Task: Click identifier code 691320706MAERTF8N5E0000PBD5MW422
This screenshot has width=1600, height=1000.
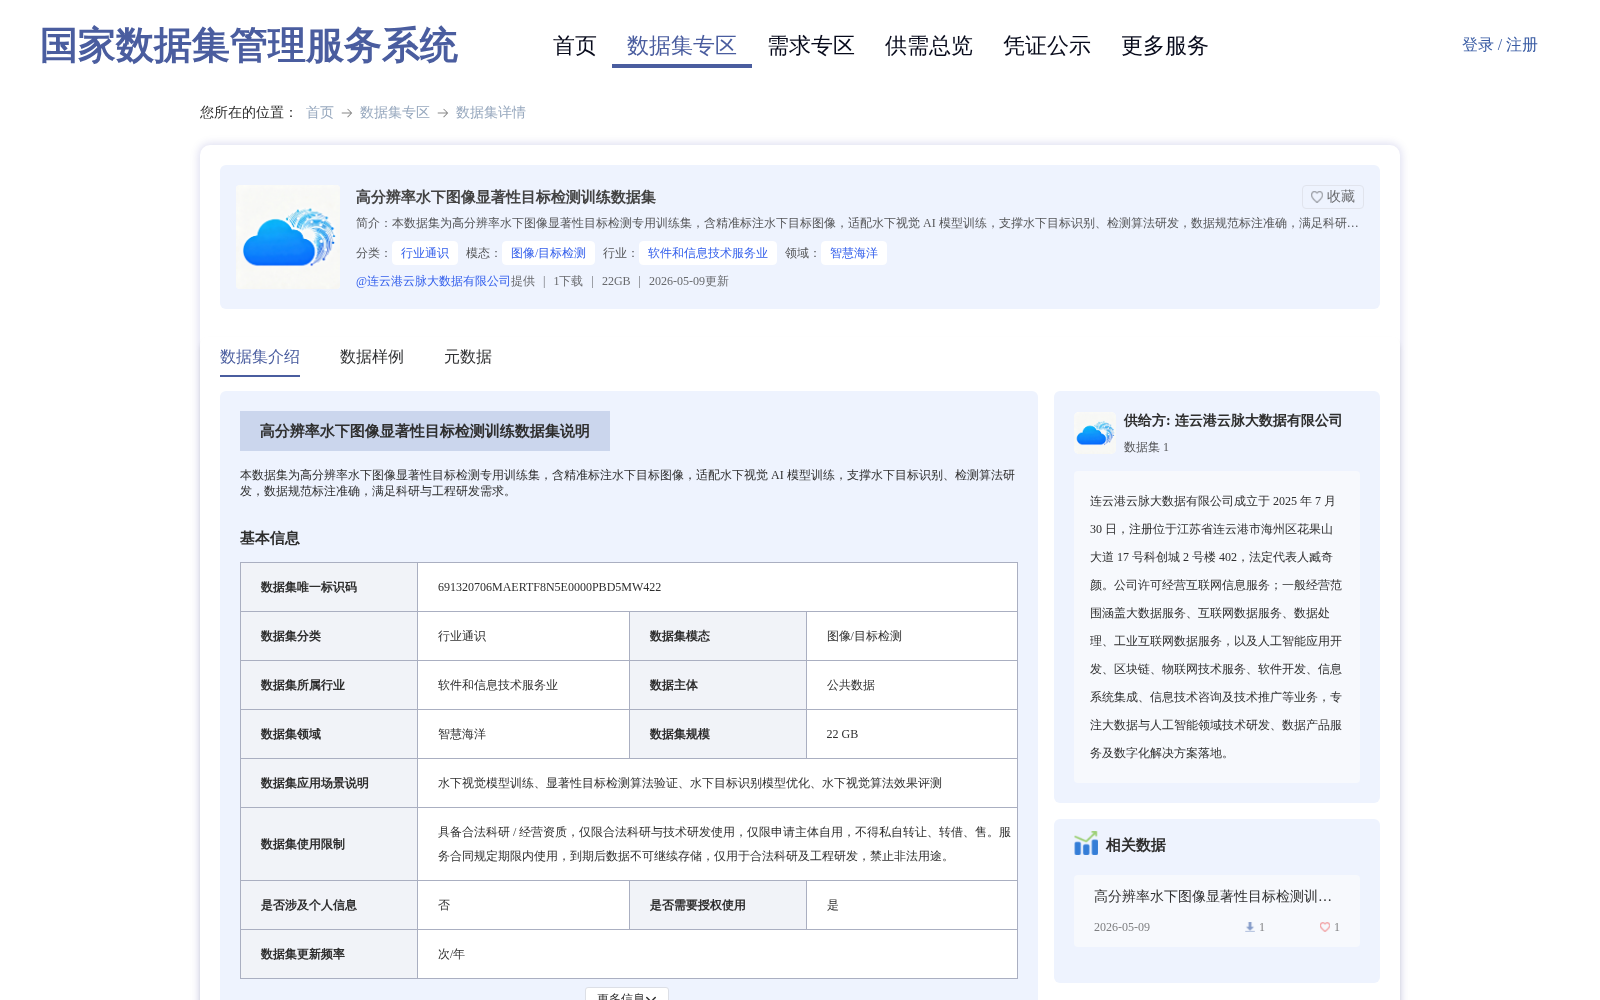Action: point(549,587)
